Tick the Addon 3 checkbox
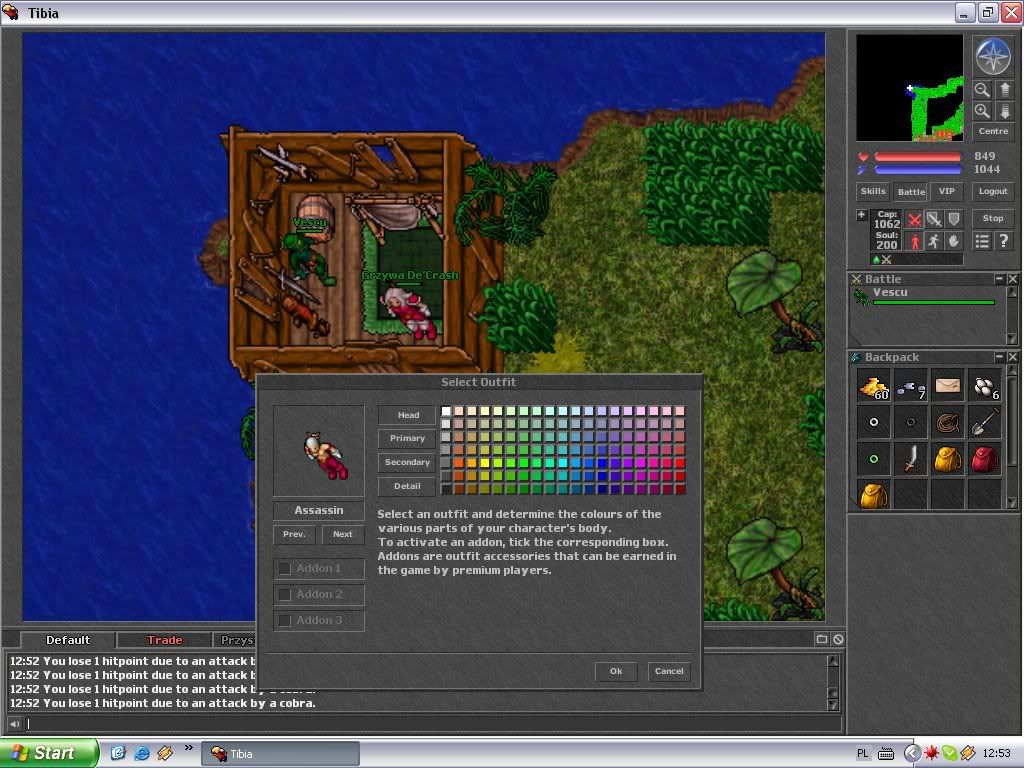 (x=285, y=620)
